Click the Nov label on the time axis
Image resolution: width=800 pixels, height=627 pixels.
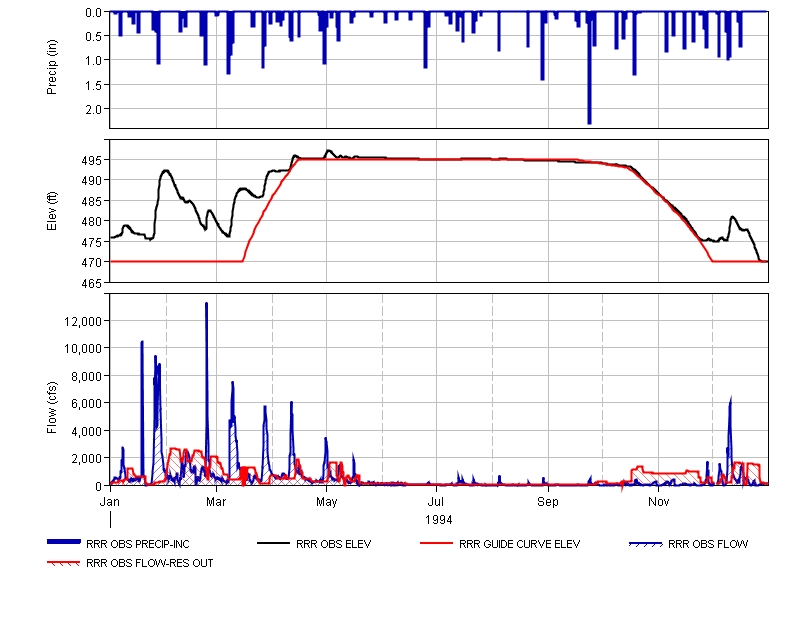pos(658,499)
